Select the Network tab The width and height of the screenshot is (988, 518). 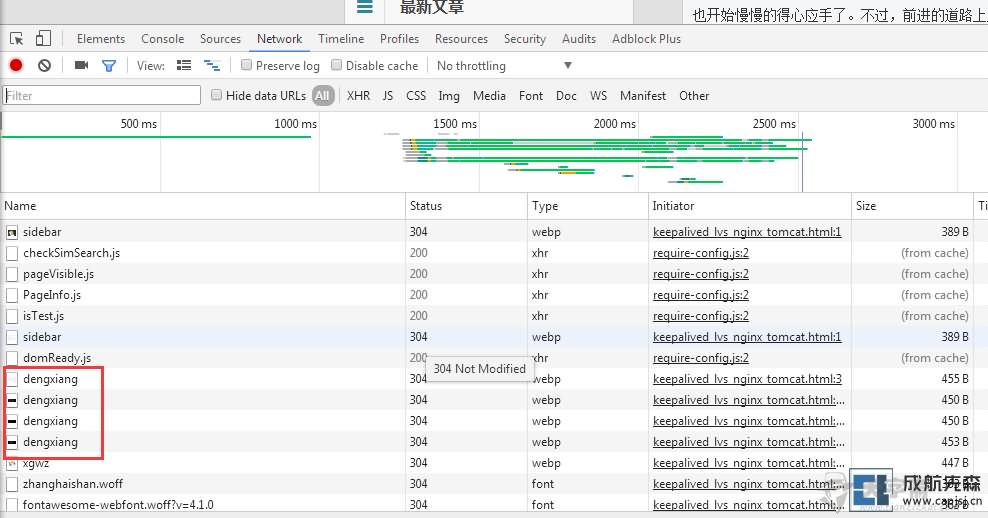pyautogui.click(x=279, y=38)
